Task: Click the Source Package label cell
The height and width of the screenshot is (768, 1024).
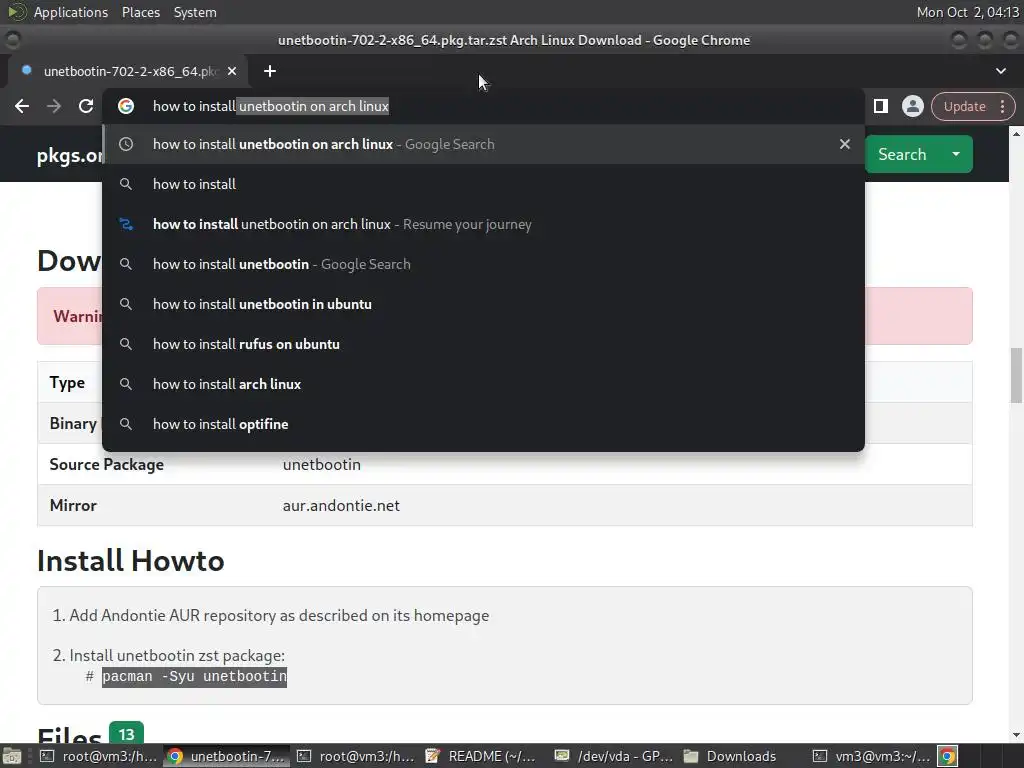Action: 106,464
